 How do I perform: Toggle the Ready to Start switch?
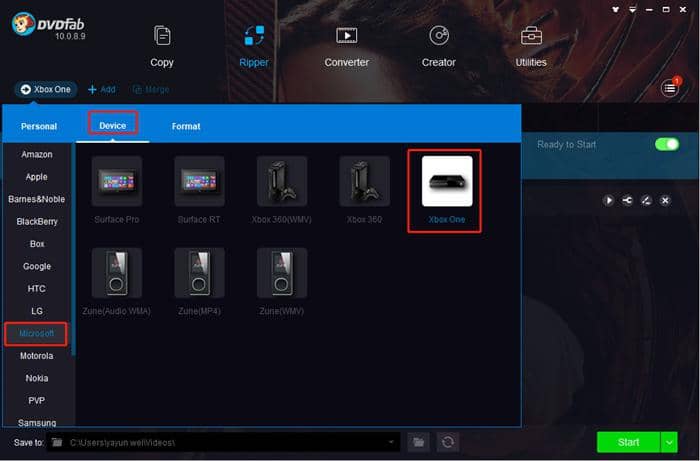667,144
